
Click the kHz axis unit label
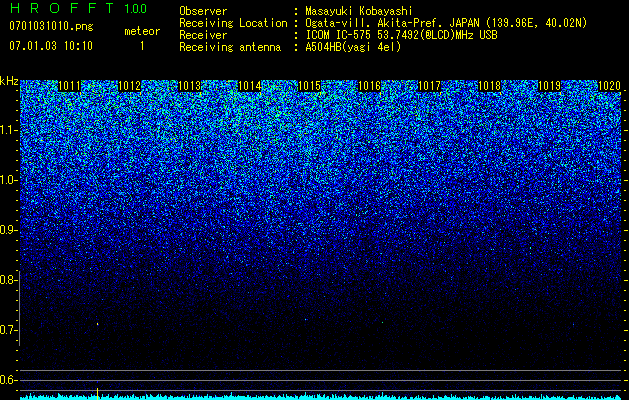(x=9, y=81)
